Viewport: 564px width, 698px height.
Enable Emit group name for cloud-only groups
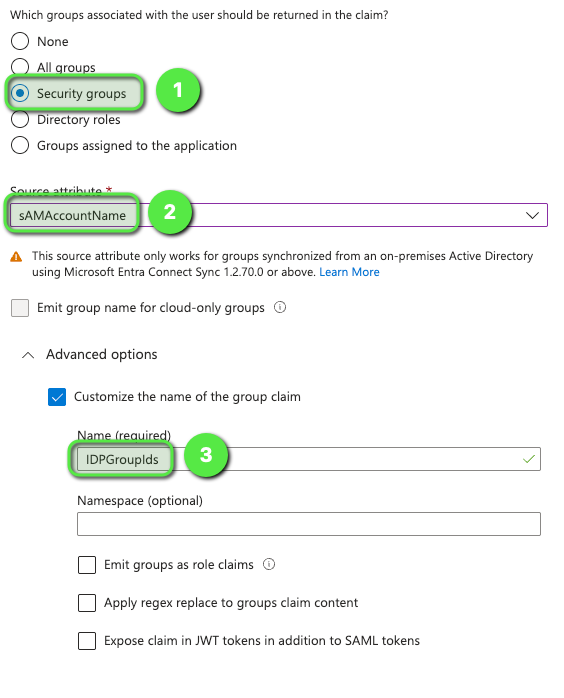click(20, 308)
